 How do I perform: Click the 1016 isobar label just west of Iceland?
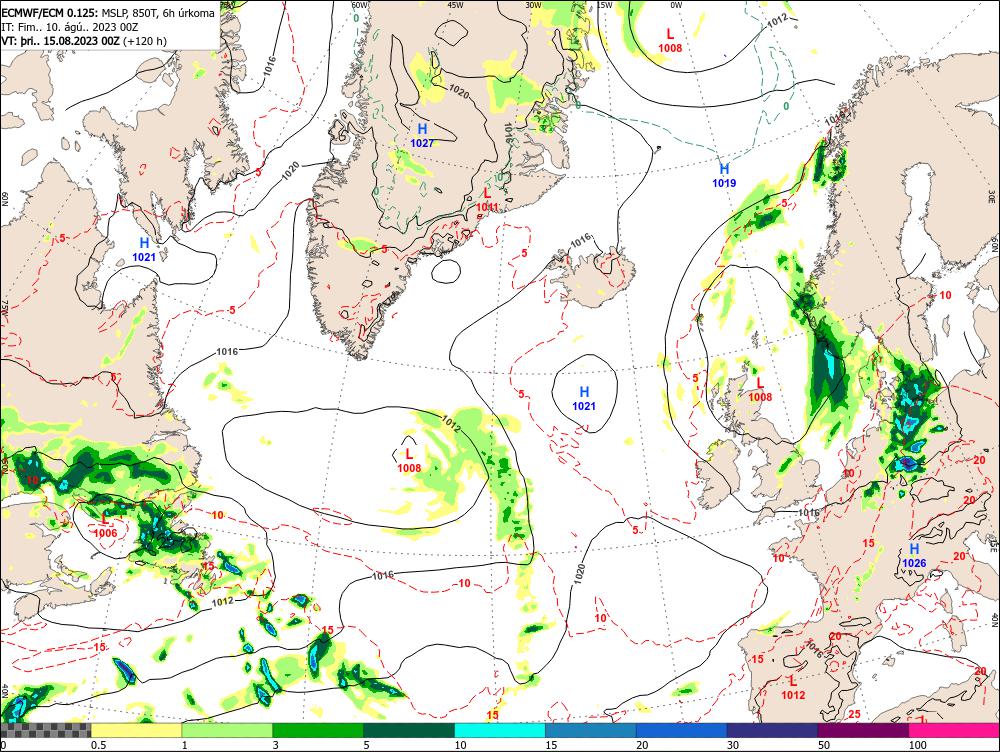click(580, 240)
